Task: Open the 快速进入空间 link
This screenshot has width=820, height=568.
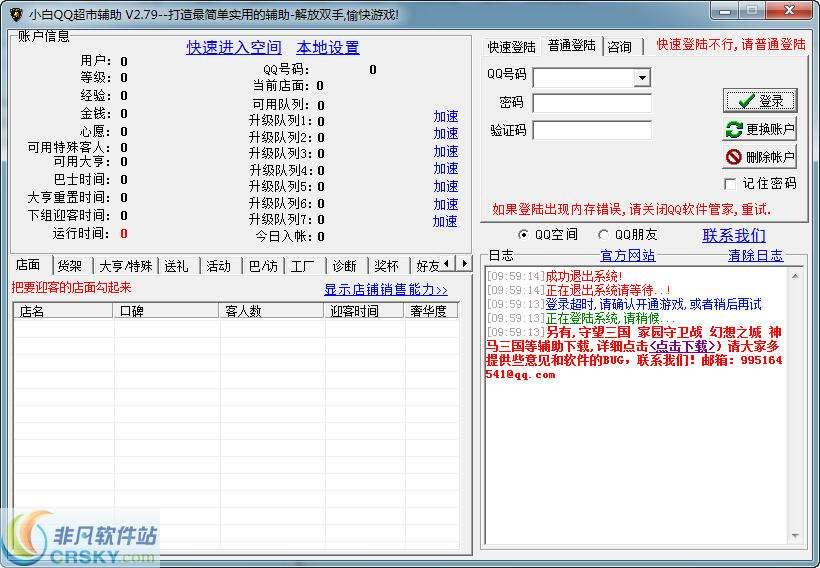Action: click(234, 48)
